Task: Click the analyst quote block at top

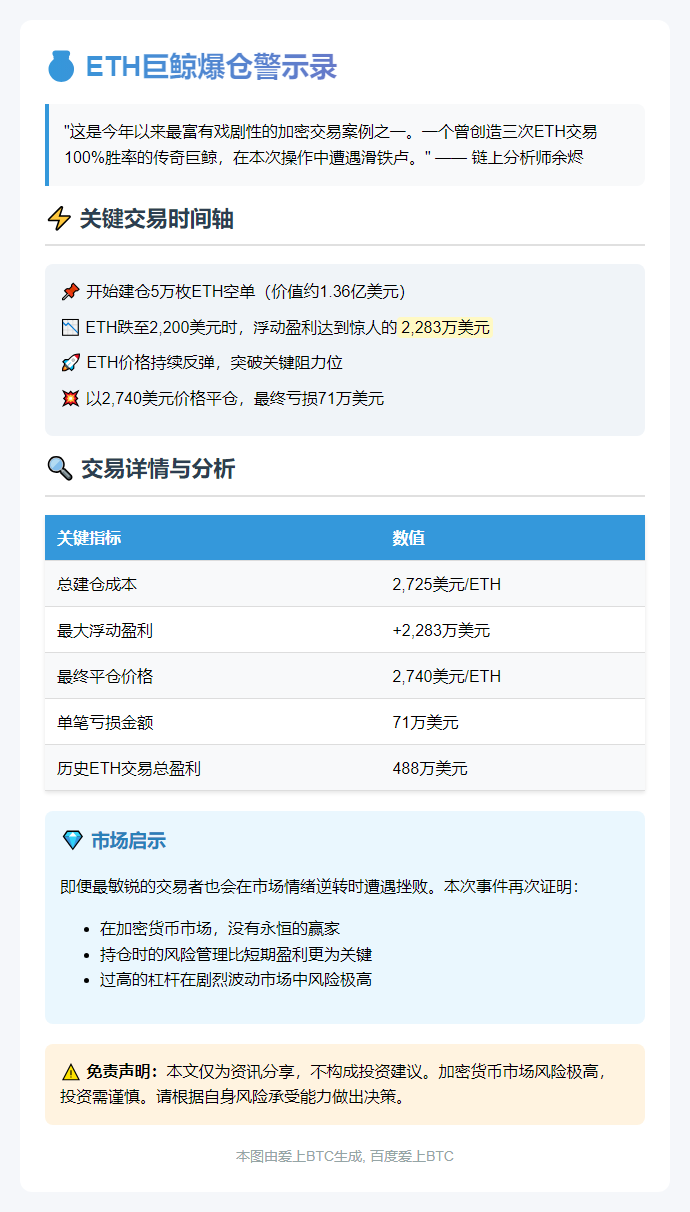Action: pyautogui.click(x=344, y=145)
